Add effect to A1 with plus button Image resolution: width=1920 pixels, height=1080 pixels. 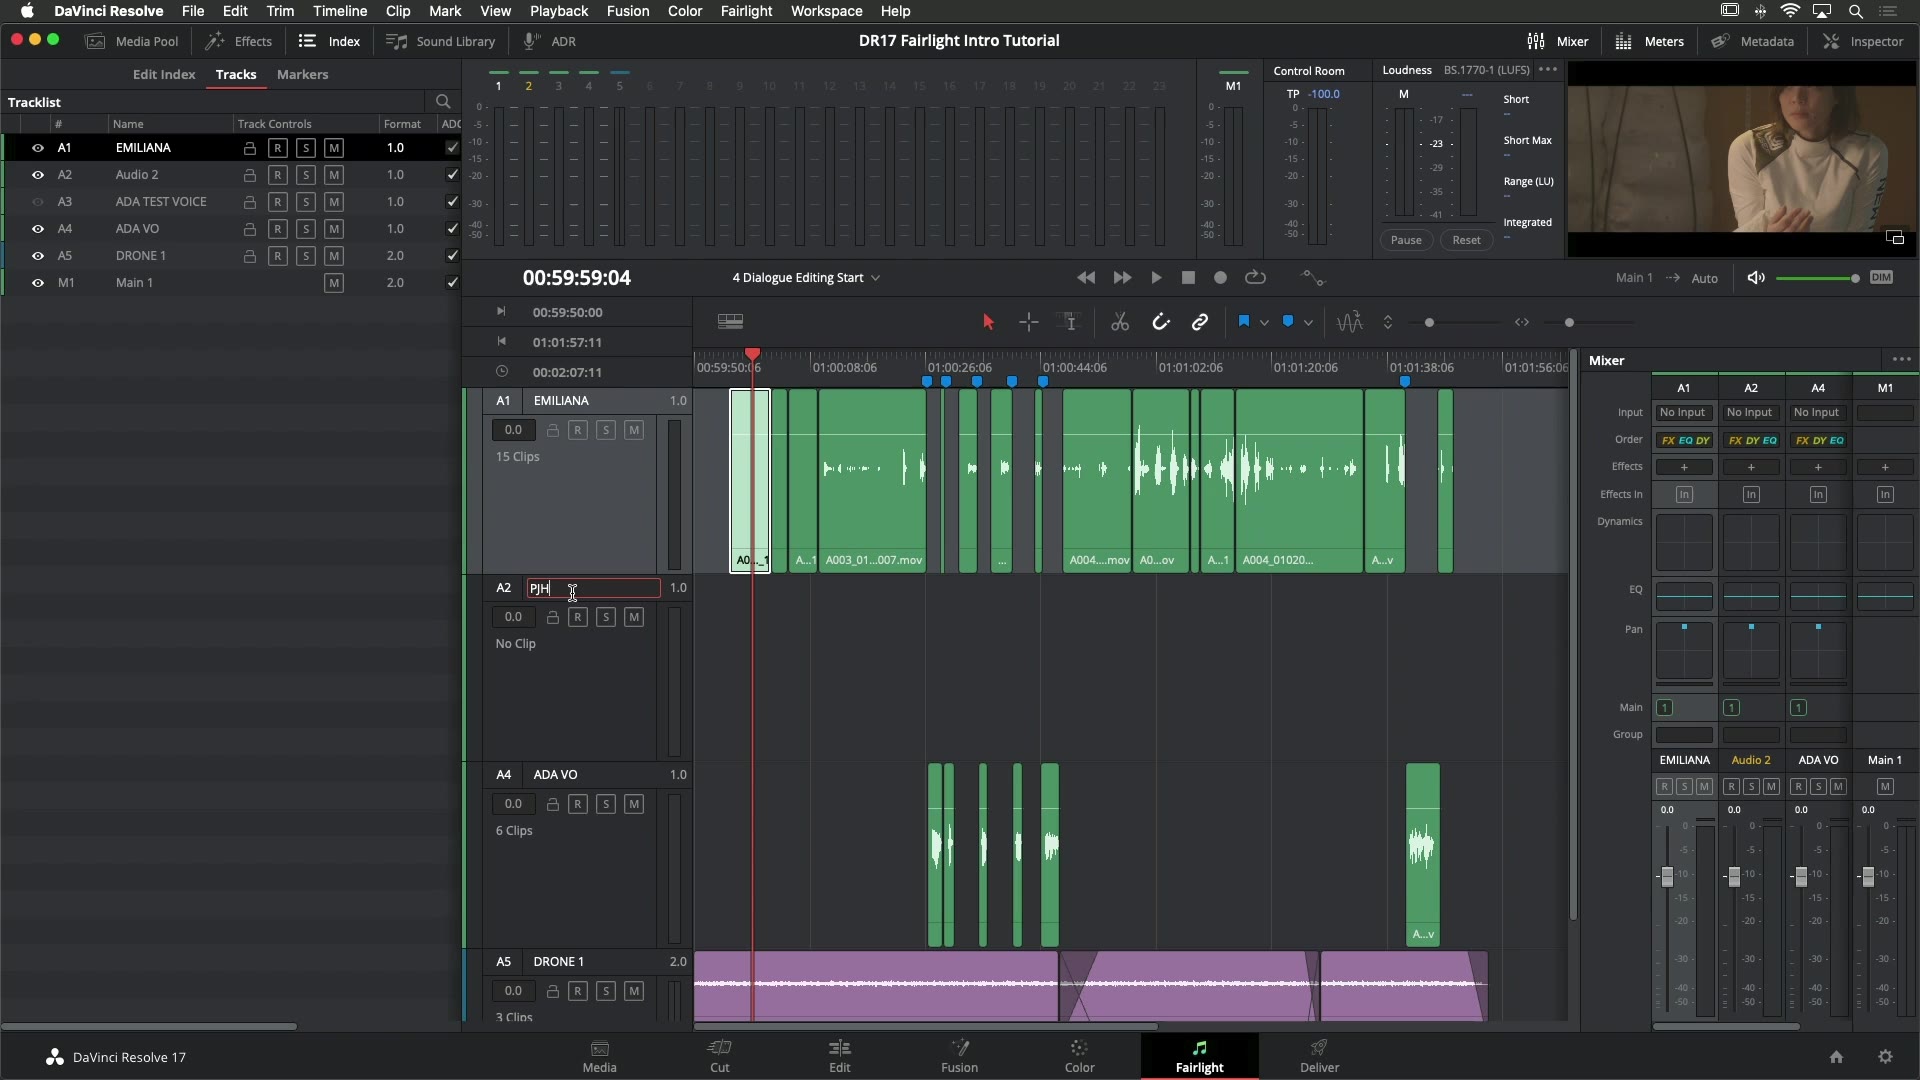click(1684, 467)
